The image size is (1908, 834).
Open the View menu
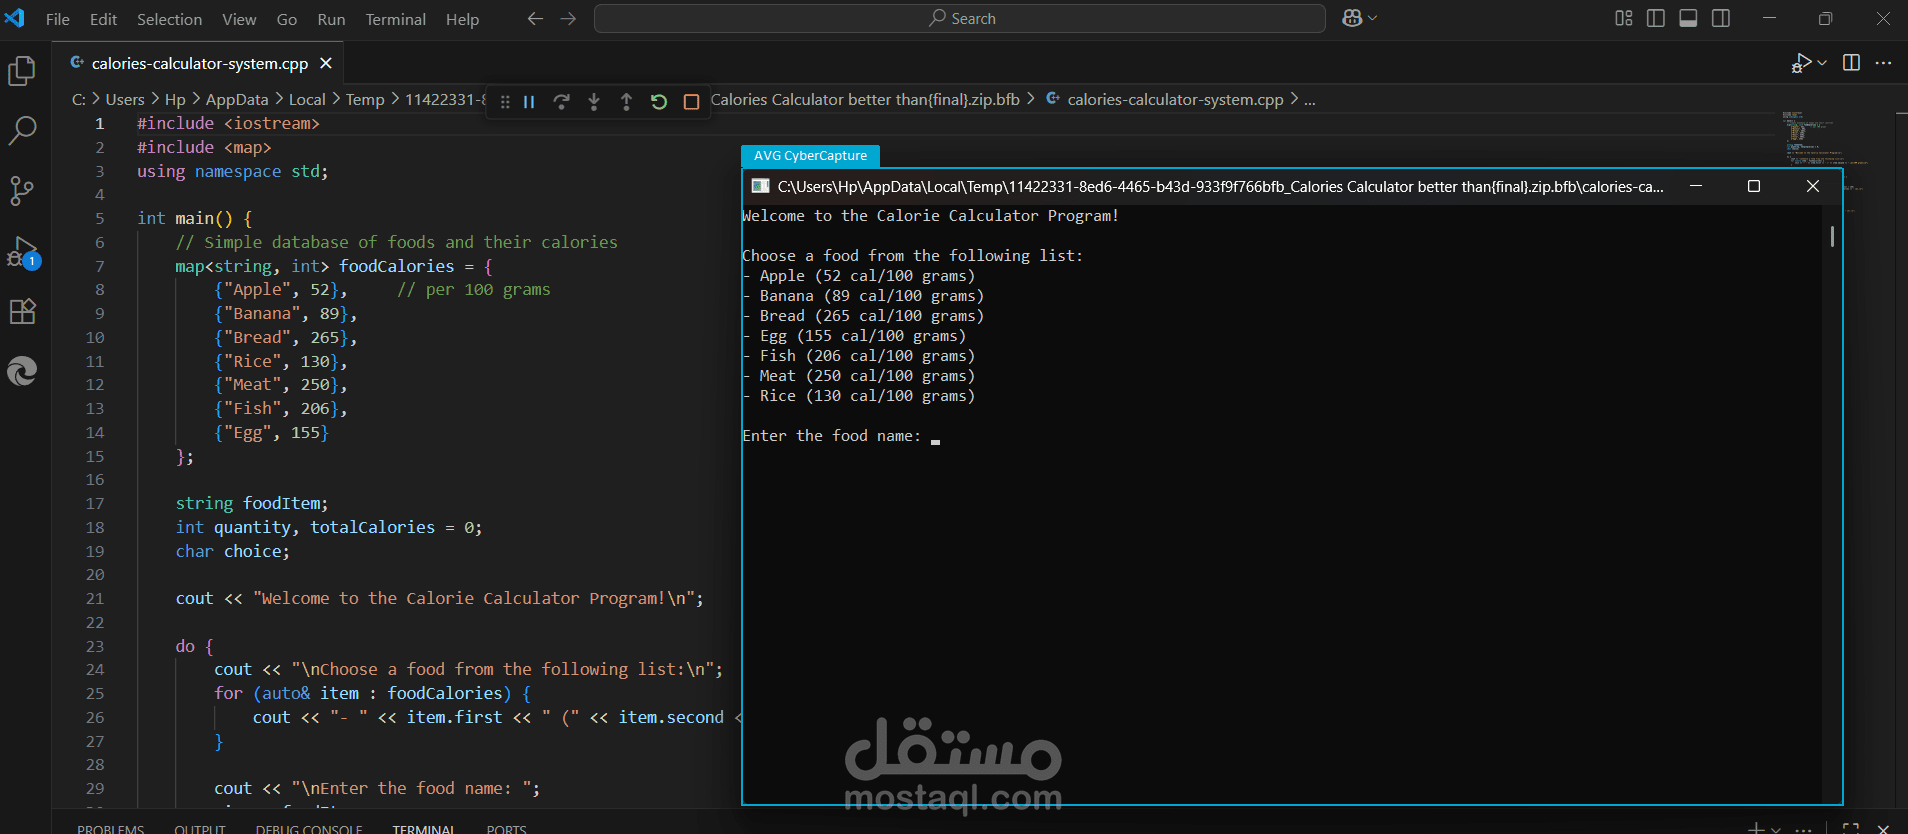(239, 19)
